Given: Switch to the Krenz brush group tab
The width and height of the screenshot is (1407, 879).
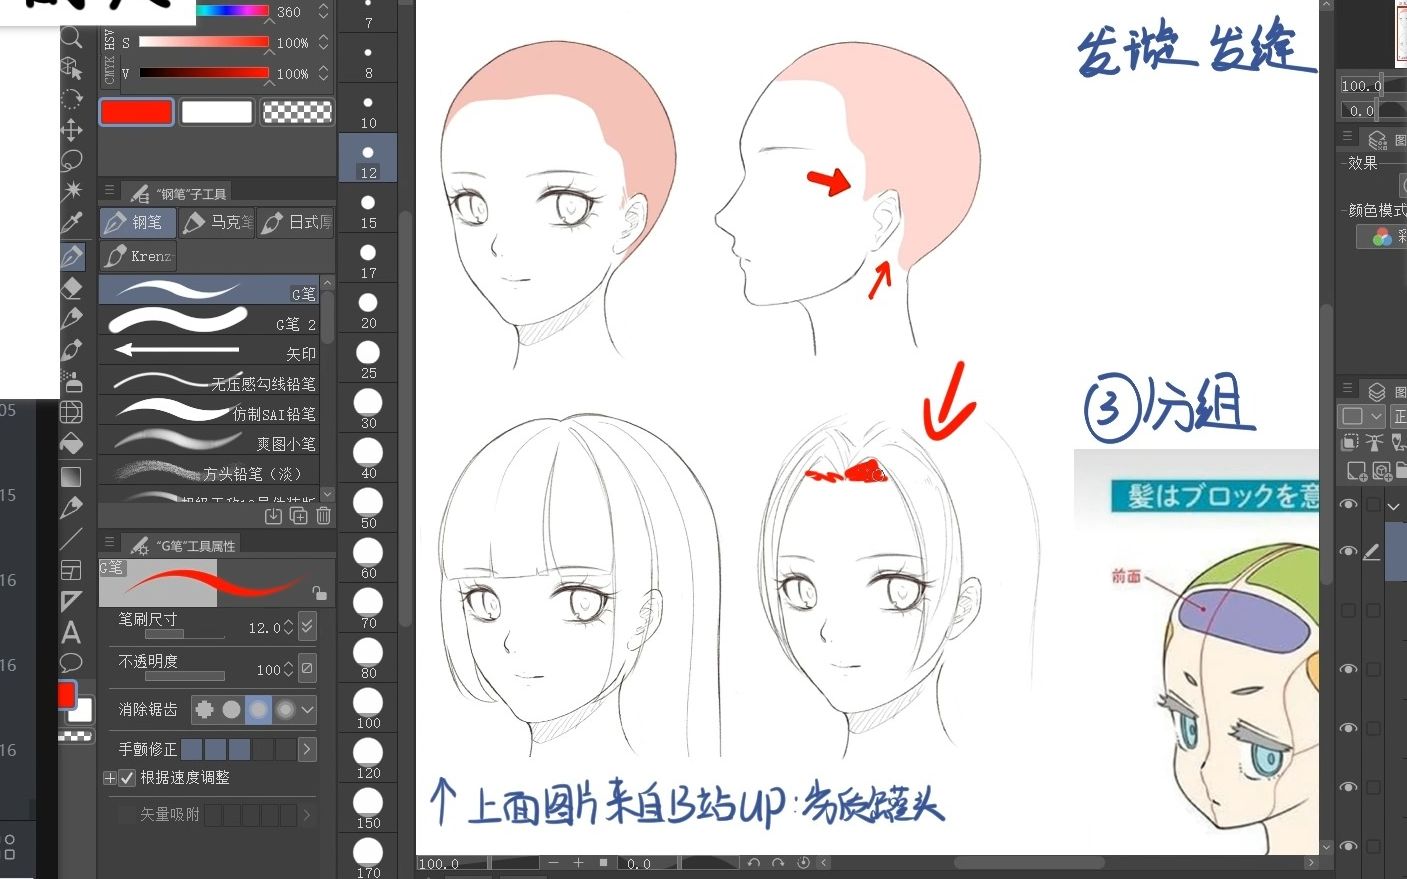Looking at the screenshot, I should 138,256.
